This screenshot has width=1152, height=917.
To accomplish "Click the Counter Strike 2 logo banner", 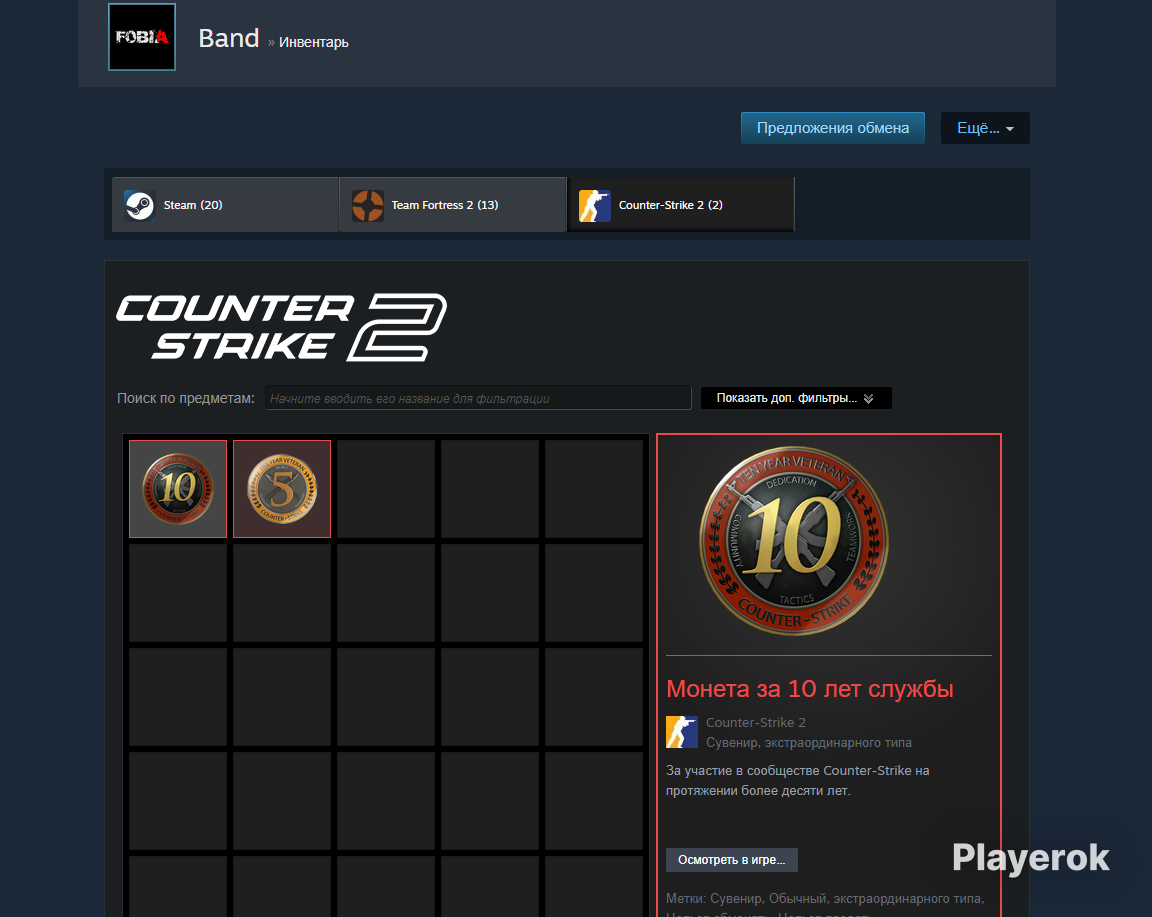I will [281, 327].
